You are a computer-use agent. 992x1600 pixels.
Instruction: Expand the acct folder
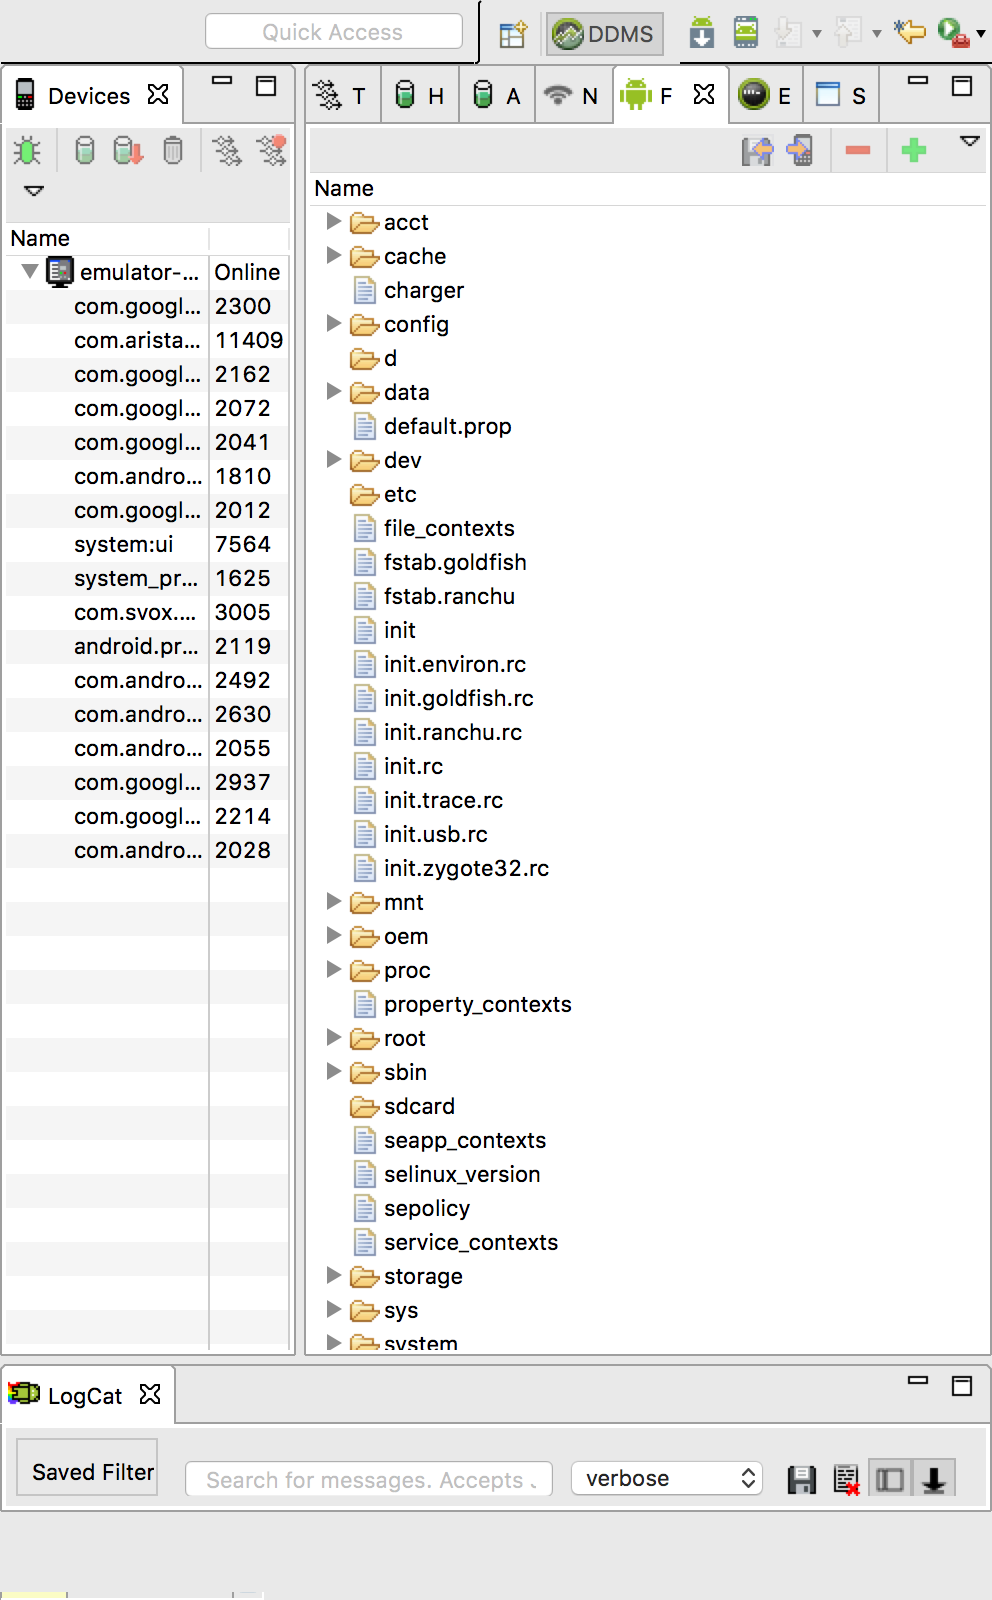click(334, 221)
